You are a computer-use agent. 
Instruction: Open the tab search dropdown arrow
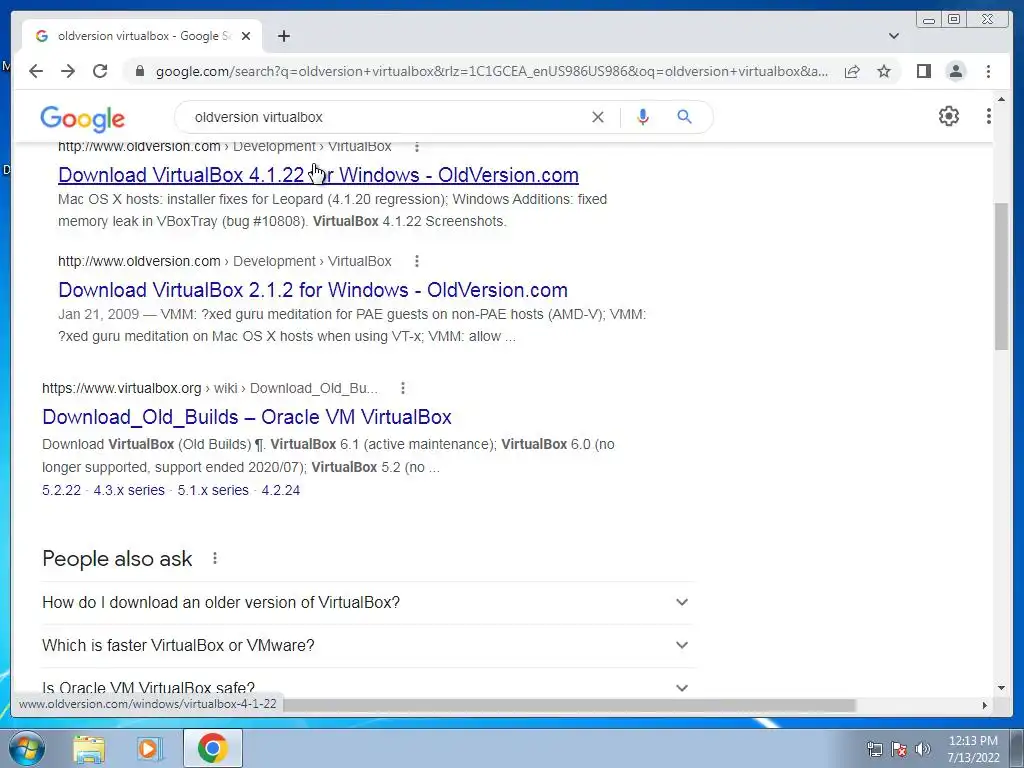pos(893,36)
